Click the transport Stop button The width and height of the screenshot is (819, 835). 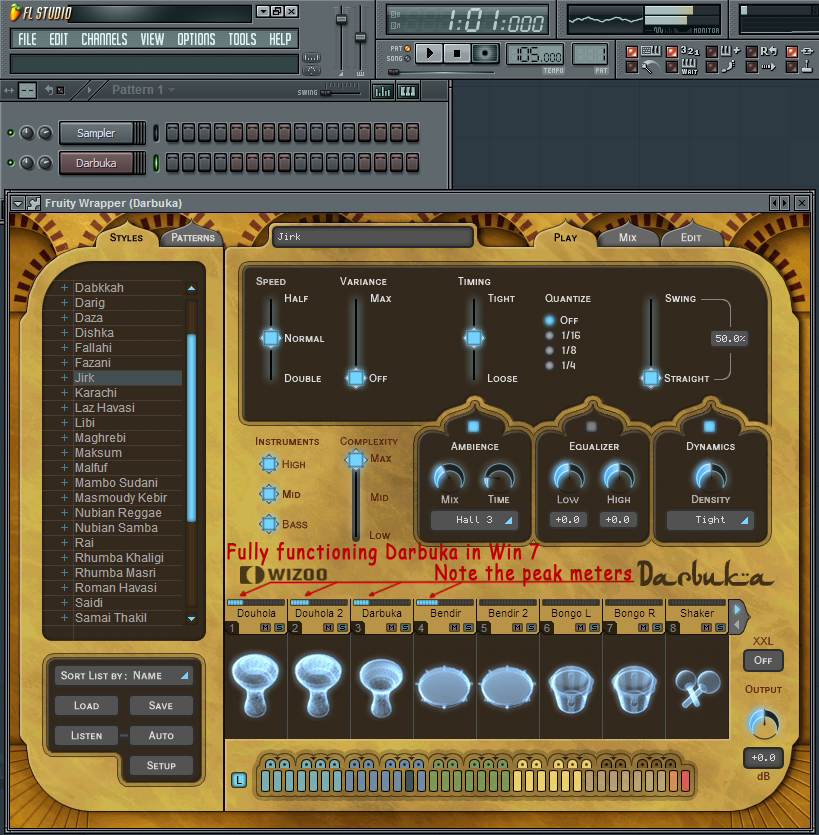(457, 53)
